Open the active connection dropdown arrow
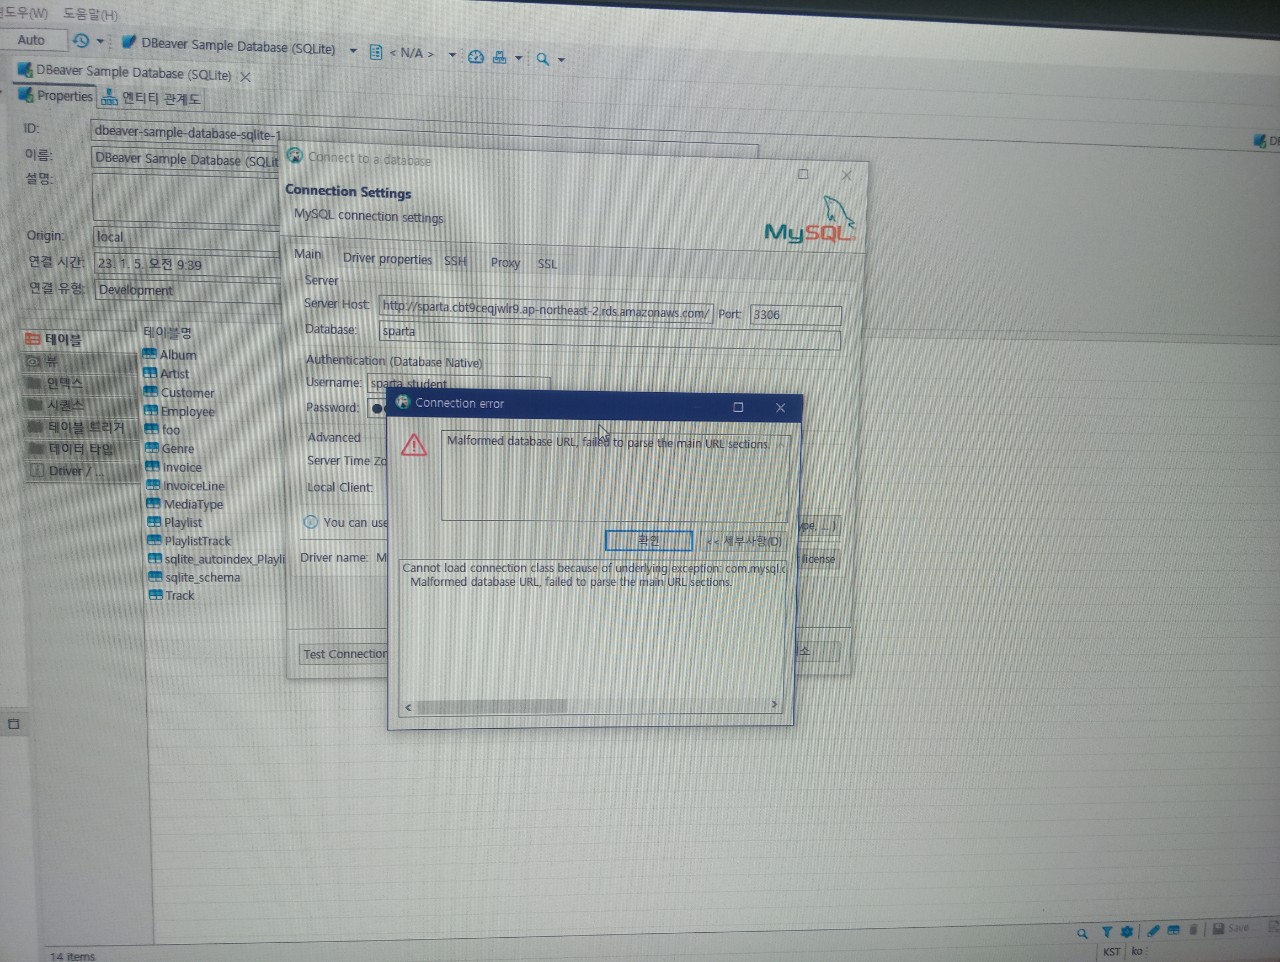 [x=353, y=50]
